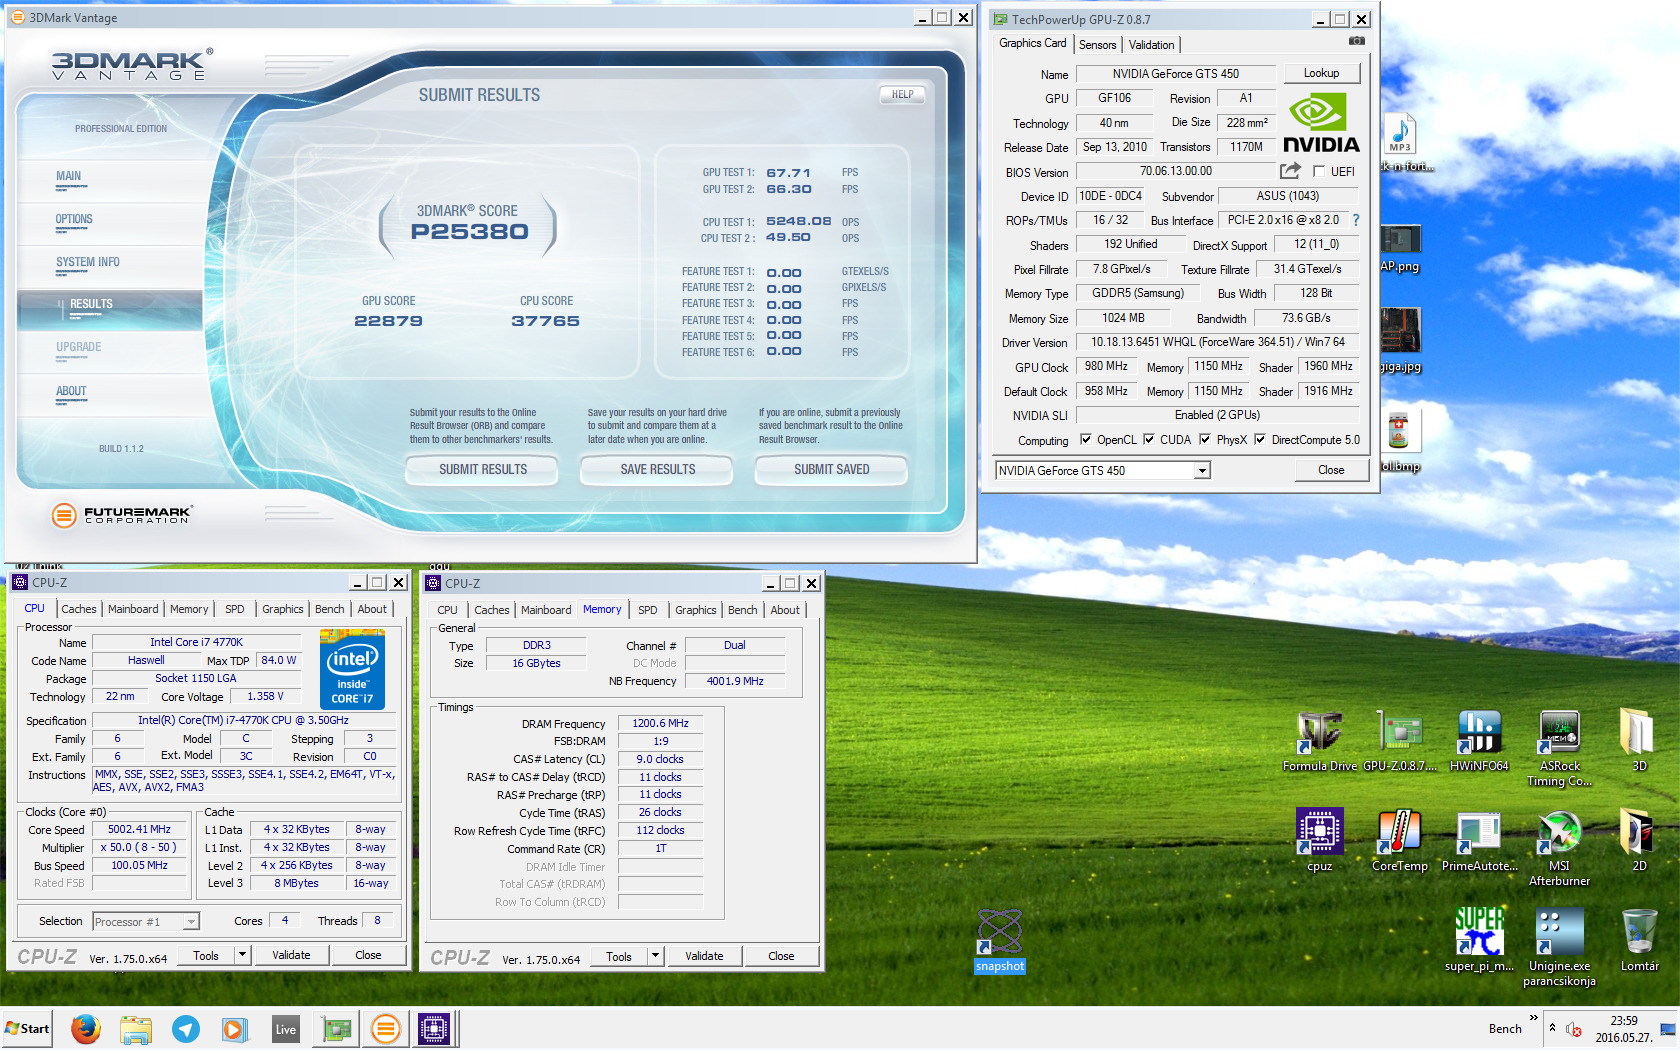1680x1050 pixels.
Task: Expand the Bench toolbar chevron in the taskbar
Action: pyautogui.click(x=1534, y=1018)
